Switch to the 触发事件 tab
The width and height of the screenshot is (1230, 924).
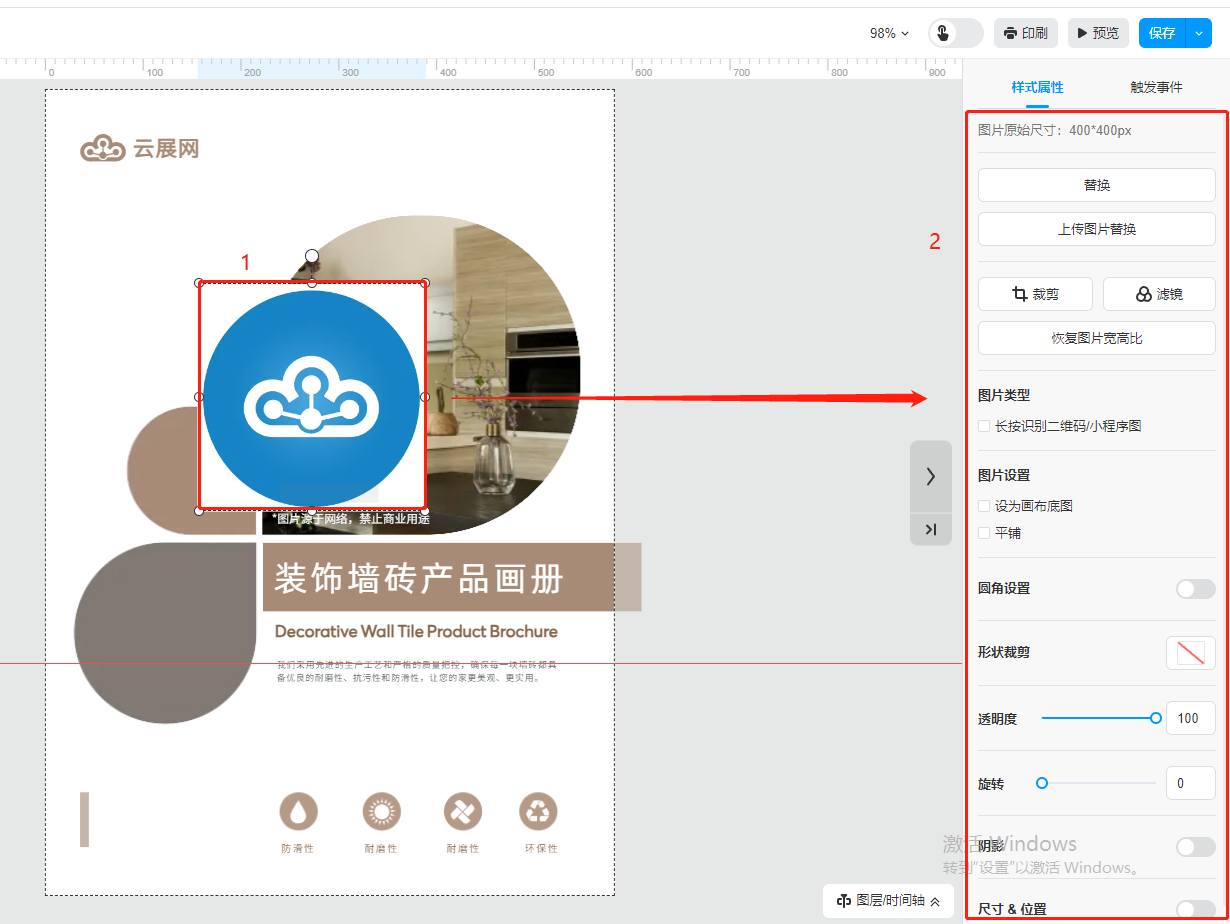click(1156, 87)
